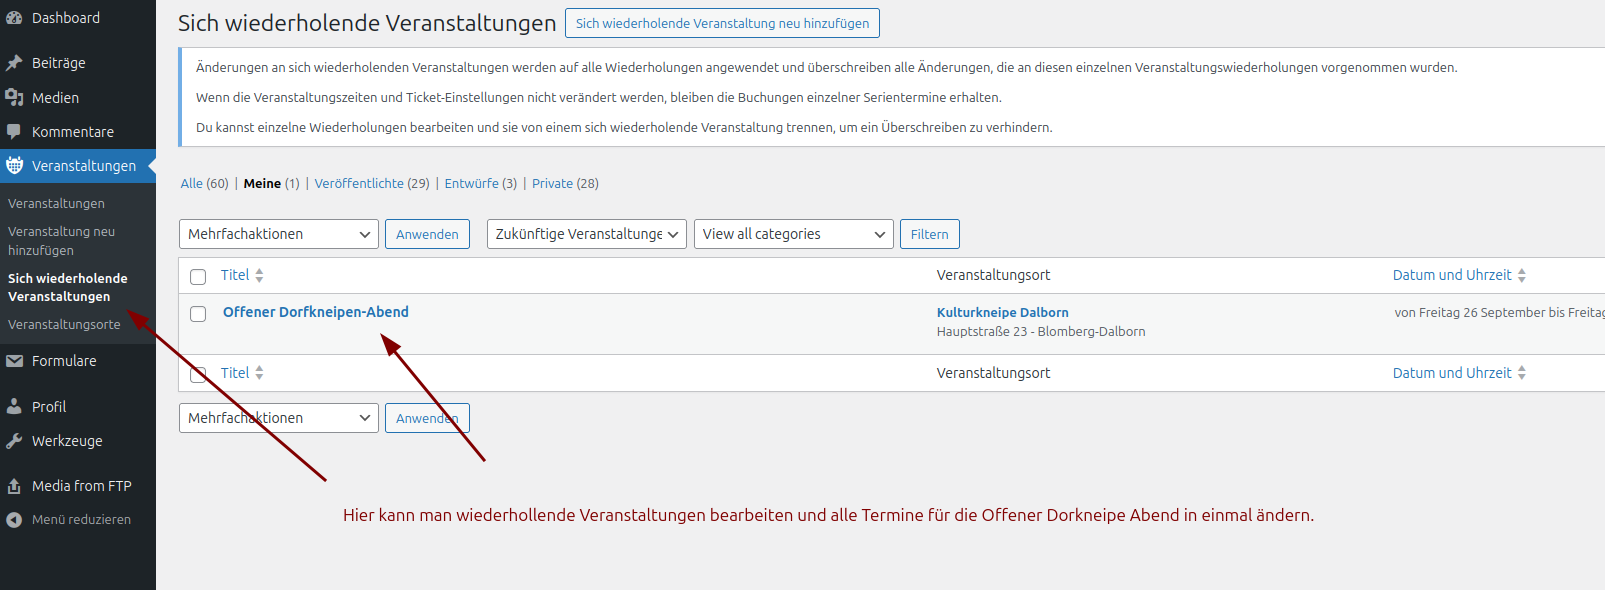Viewport: 1605px width, 590px height.
Task: Click the Formulare envelope icon
Action: [x=14, y=361]
